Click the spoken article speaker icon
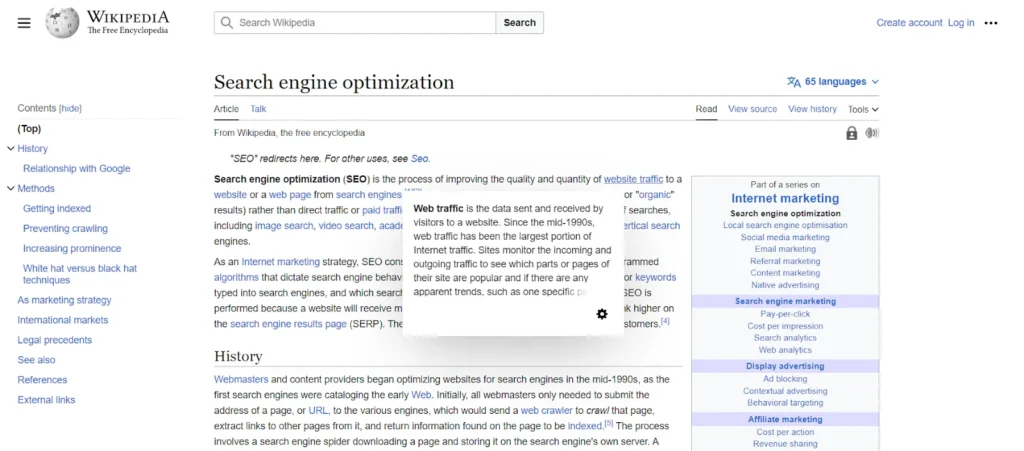 coord(872,133)
